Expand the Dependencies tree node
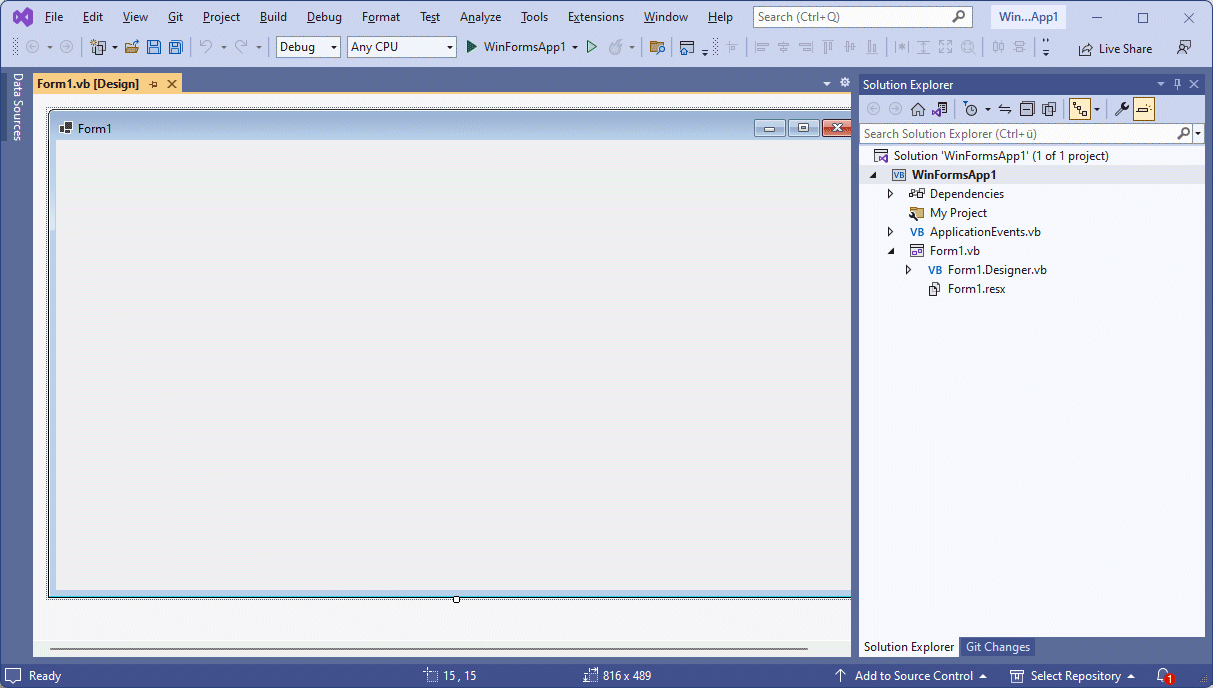The image size is (1213, 688). coord(890,194)
